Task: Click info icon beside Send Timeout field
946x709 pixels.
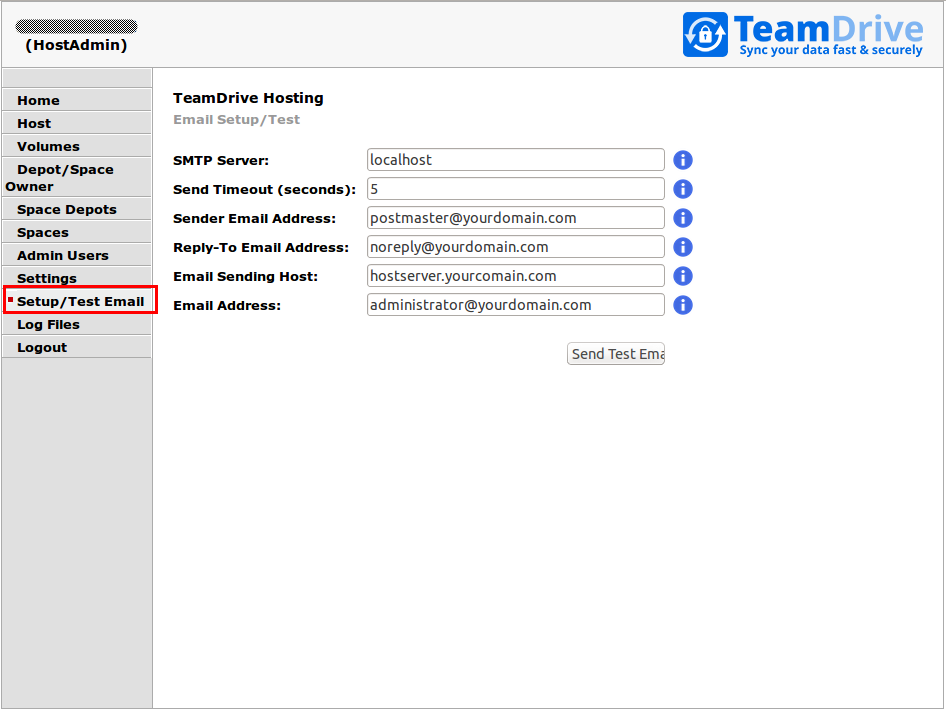Action: coord(682,189)
